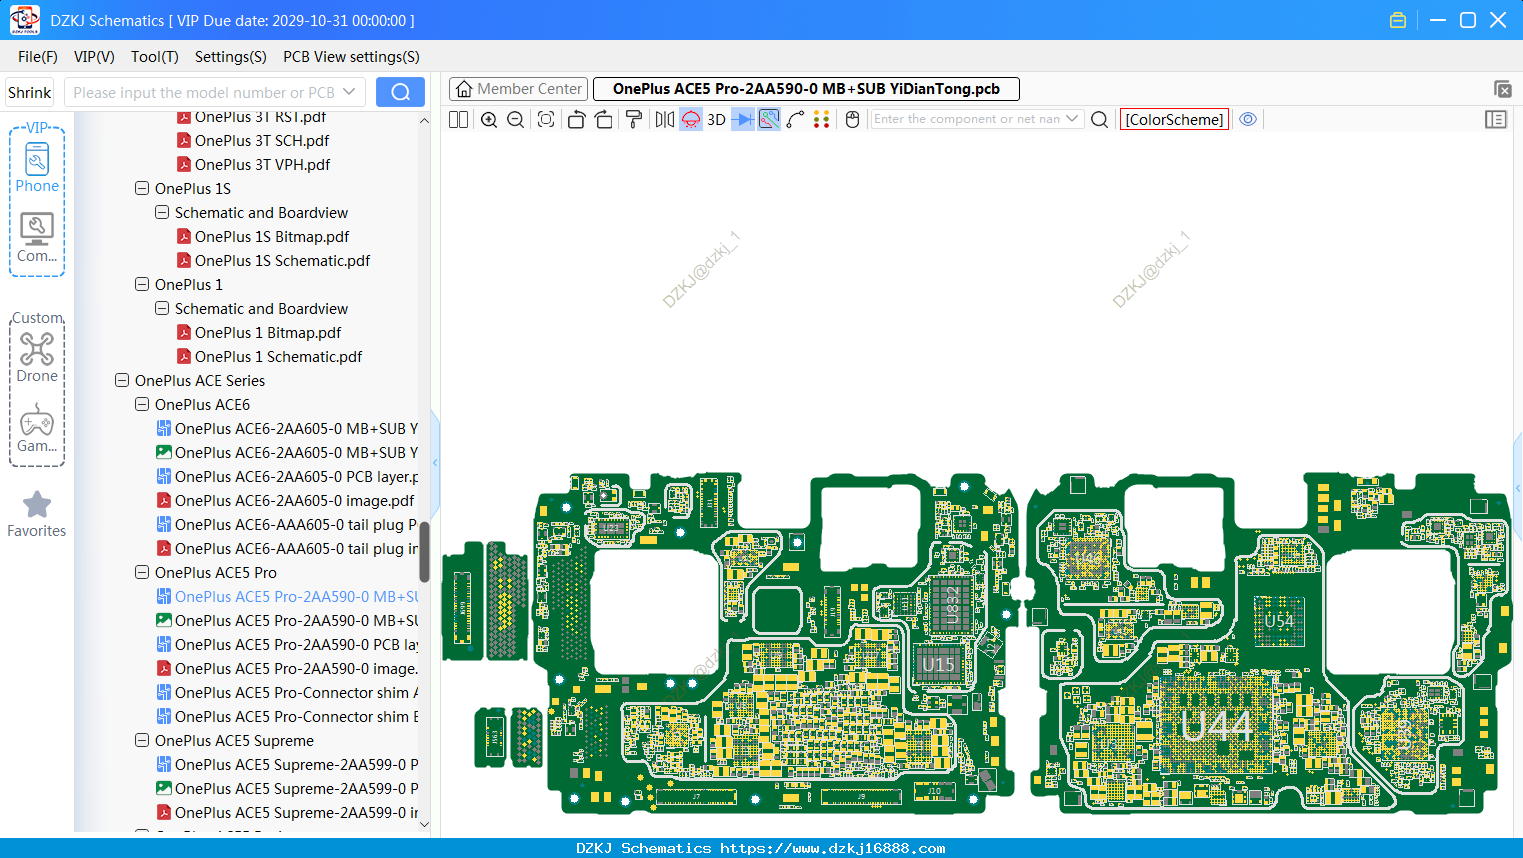The width and height of the screenshot is (1523, 858).
Task: Rotate the board counterclockwise
Action: click(x=576, y=120)
